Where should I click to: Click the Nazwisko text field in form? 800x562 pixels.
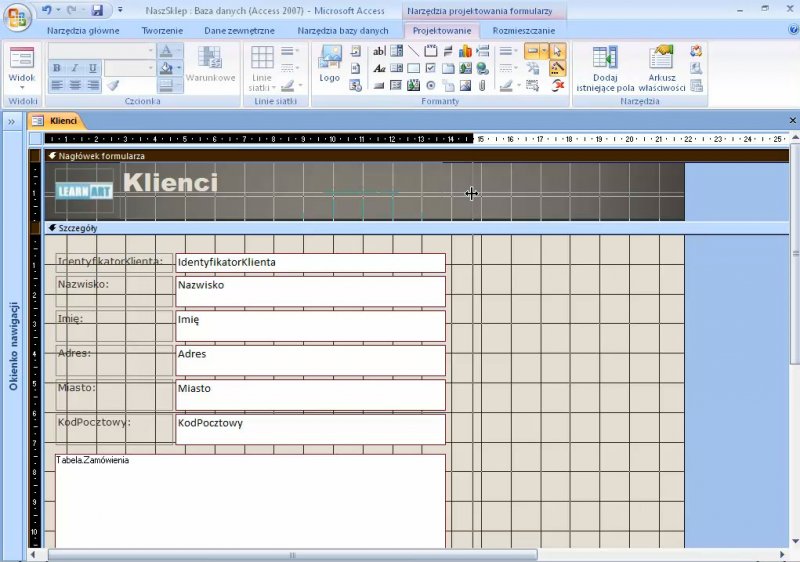point(310,291)
